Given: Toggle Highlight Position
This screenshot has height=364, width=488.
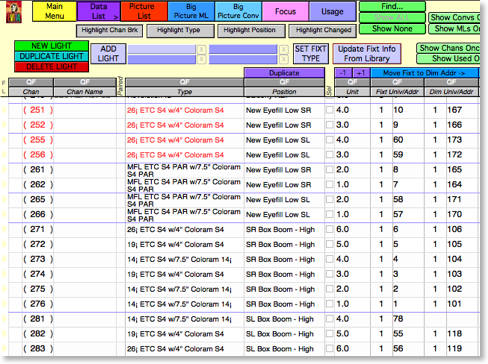Looking at the screenshot, I should [x=251, y=30].
